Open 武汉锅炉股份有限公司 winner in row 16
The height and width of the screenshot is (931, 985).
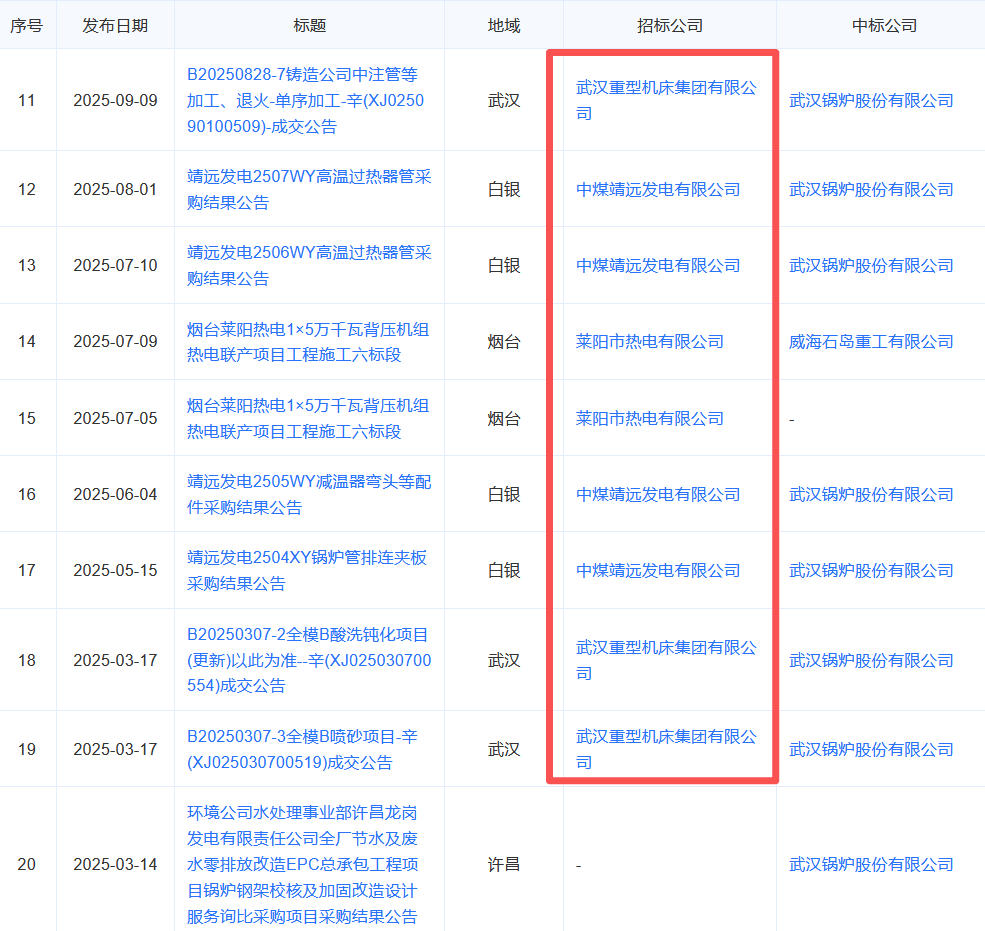(x=871, y=494)
